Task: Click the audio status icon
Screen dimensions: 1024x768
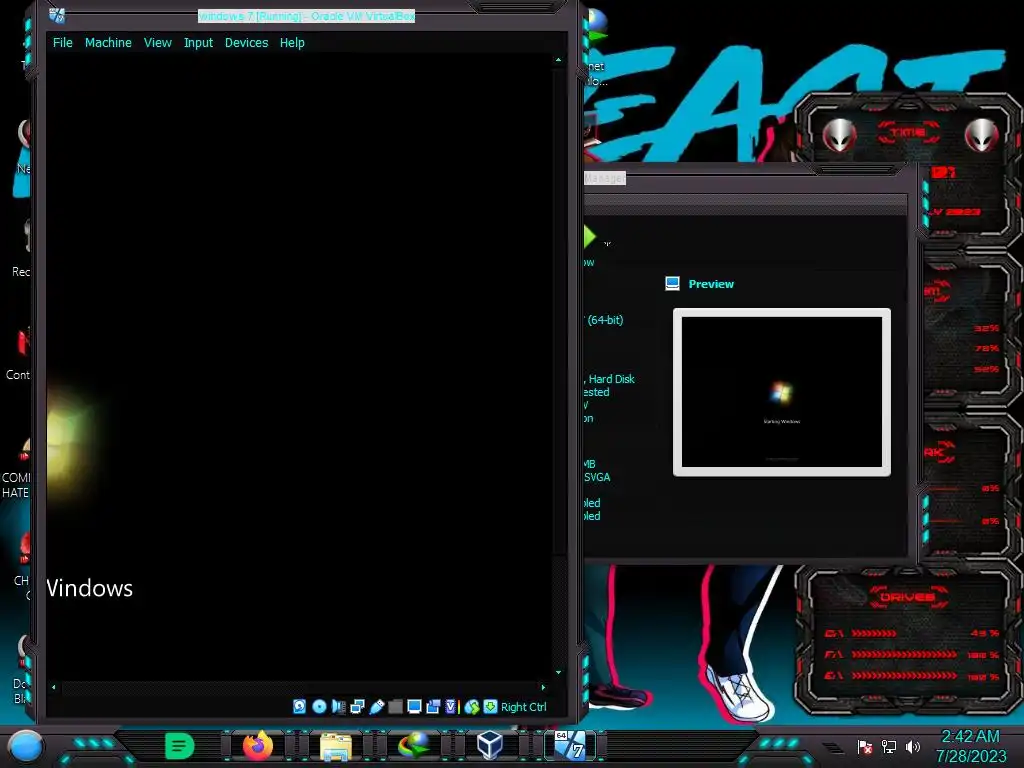Action: pos(338,707)
